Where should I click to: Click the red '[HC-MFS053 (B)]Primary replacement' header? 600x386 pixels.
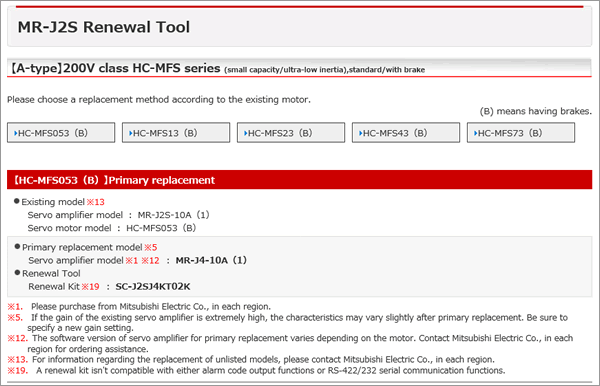pos(300,180)
